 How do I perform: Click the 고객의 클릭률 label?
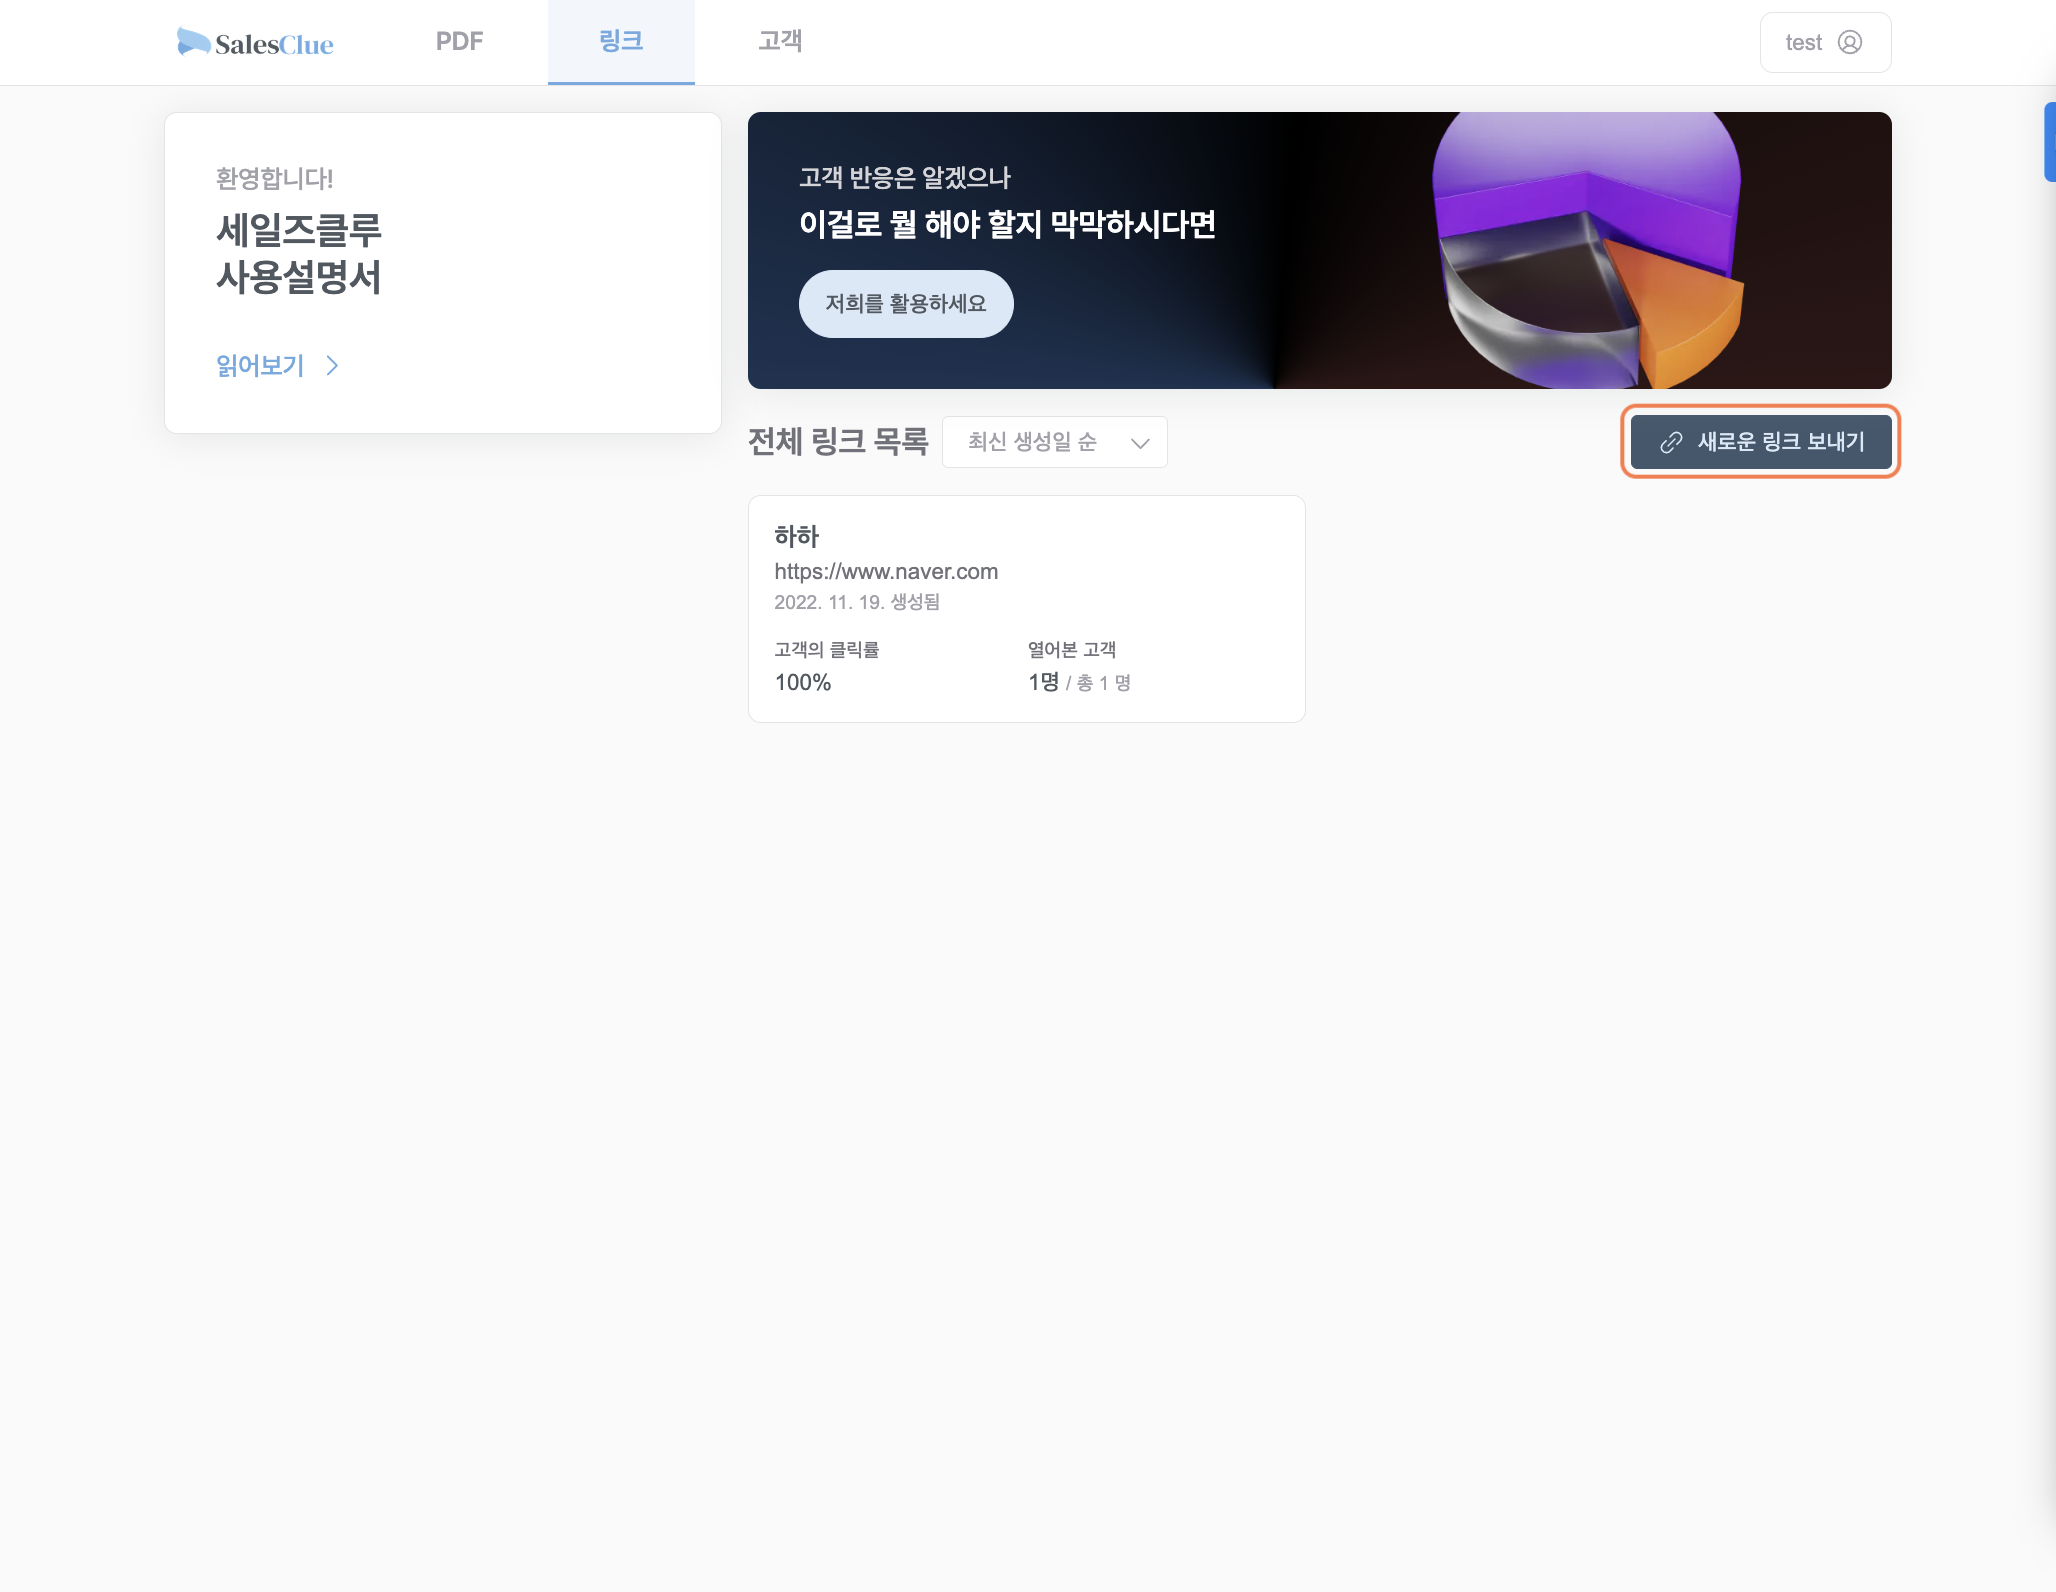pyautogui.click(x=826, y=650)
